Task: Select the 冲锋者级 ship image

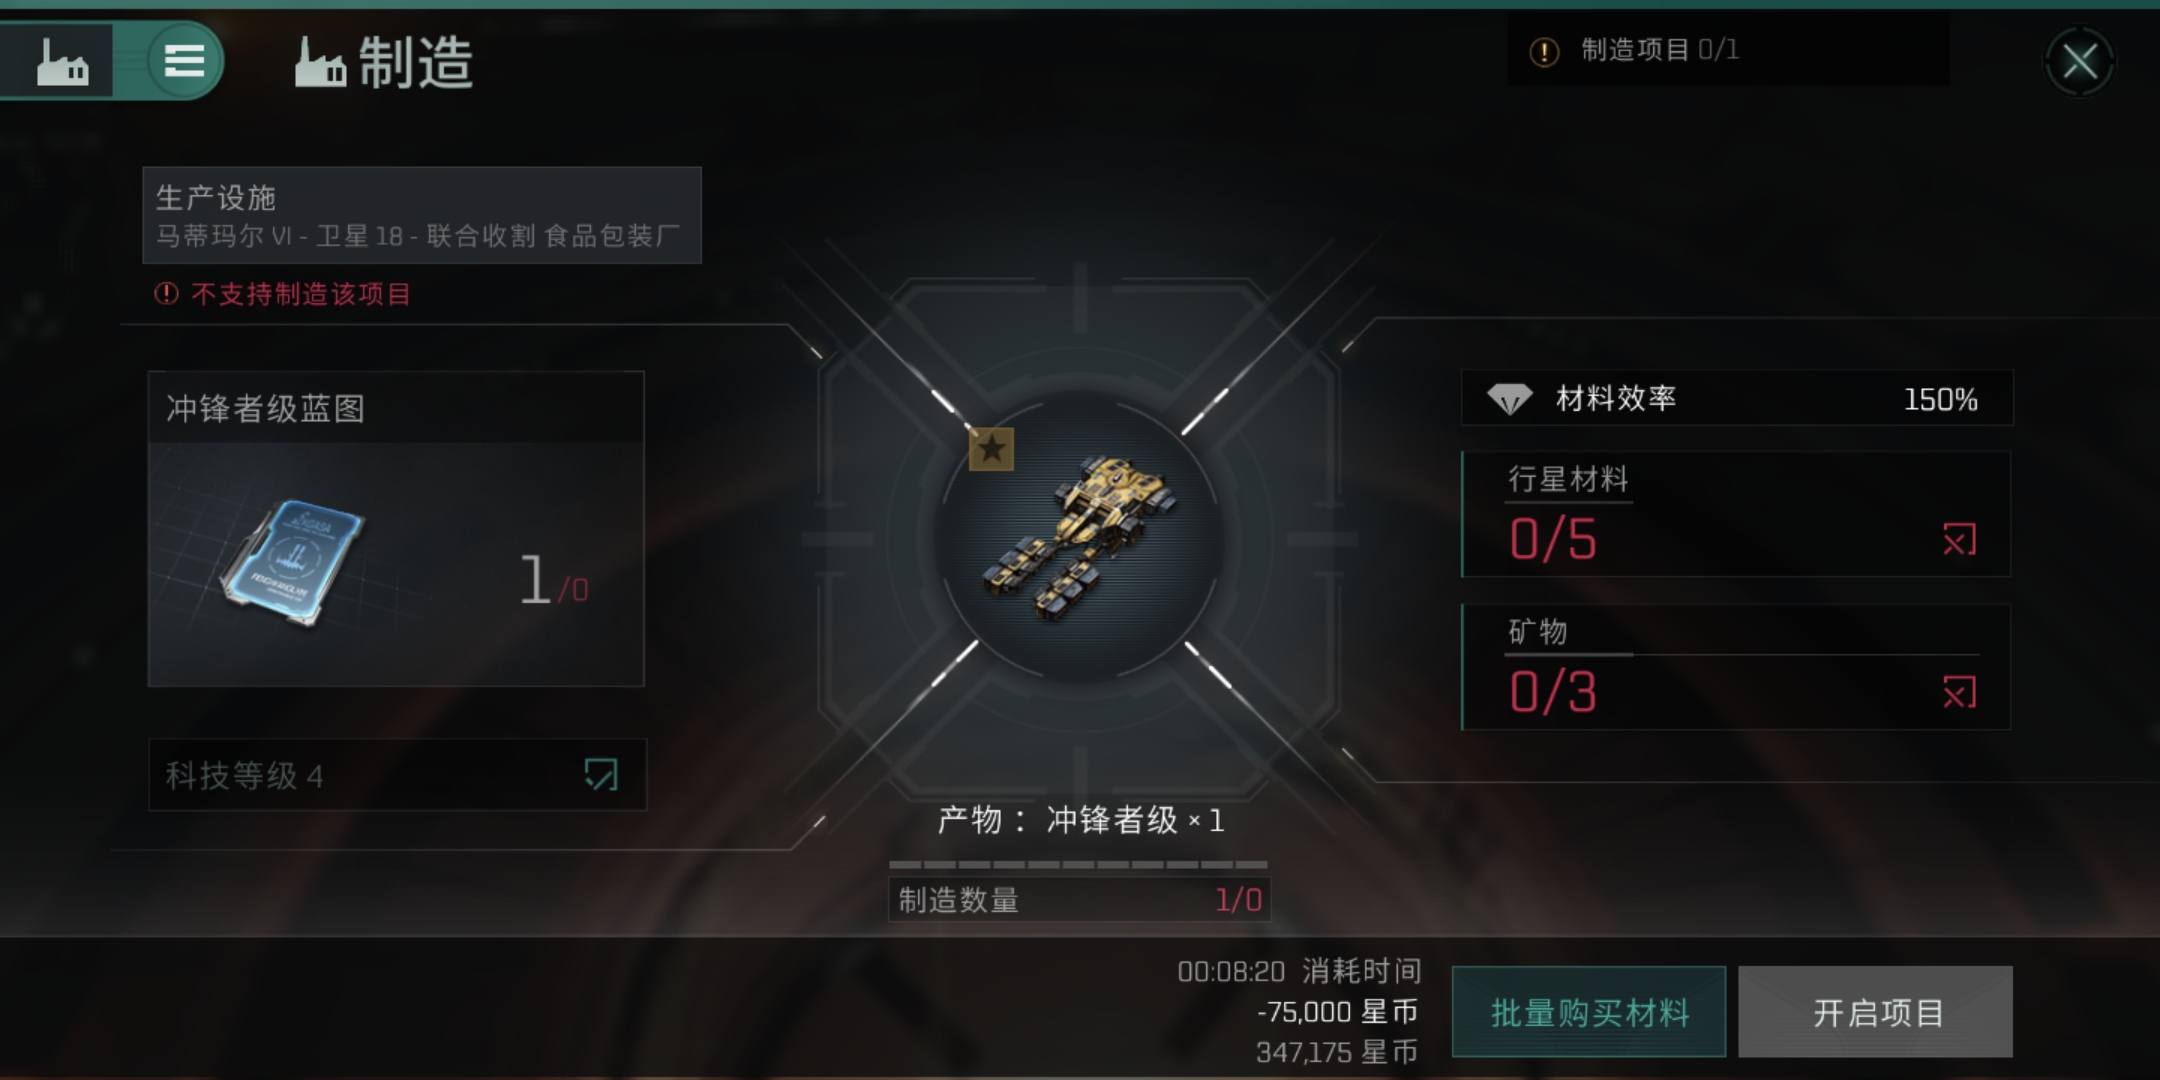Action: click(1079, 538)
